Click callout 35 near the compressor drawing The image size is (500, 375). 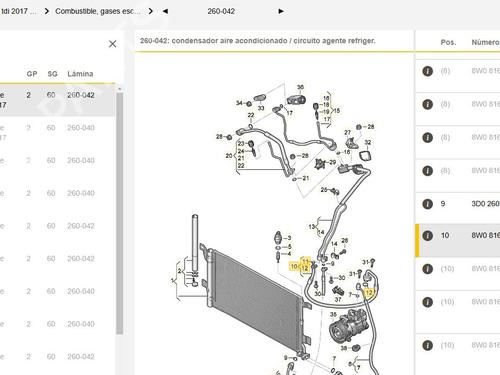click(333, 314)
